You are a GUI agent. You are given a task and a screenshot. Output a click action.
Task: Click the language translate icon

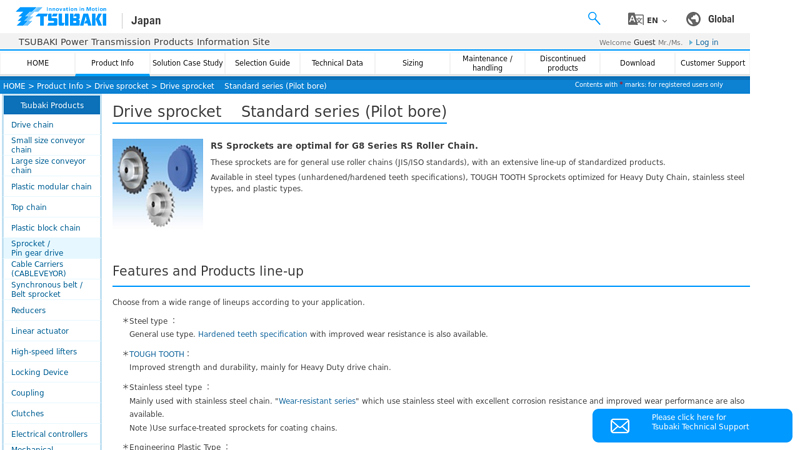635,19
